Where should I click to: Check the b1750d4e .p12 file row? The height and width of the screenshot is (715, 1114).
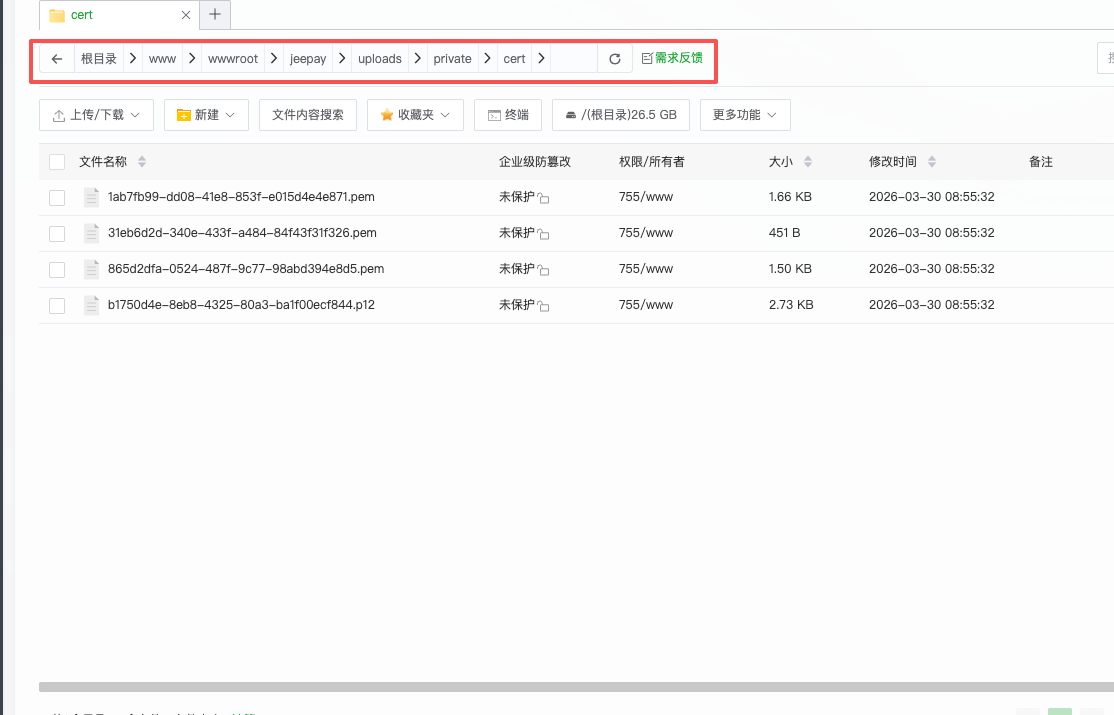click(x=57, y=306)
